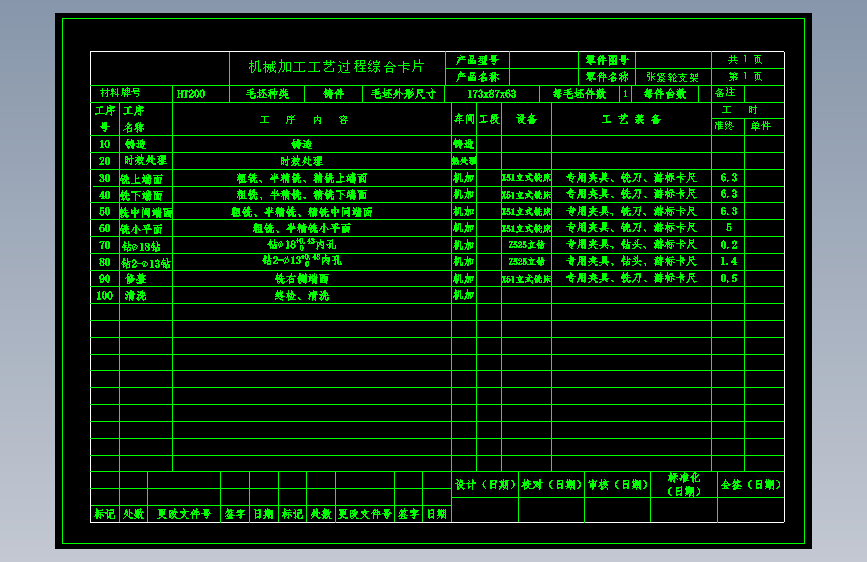
Task: Select the "热处理" workshop cell in row 20
Action: pos(464,161)
